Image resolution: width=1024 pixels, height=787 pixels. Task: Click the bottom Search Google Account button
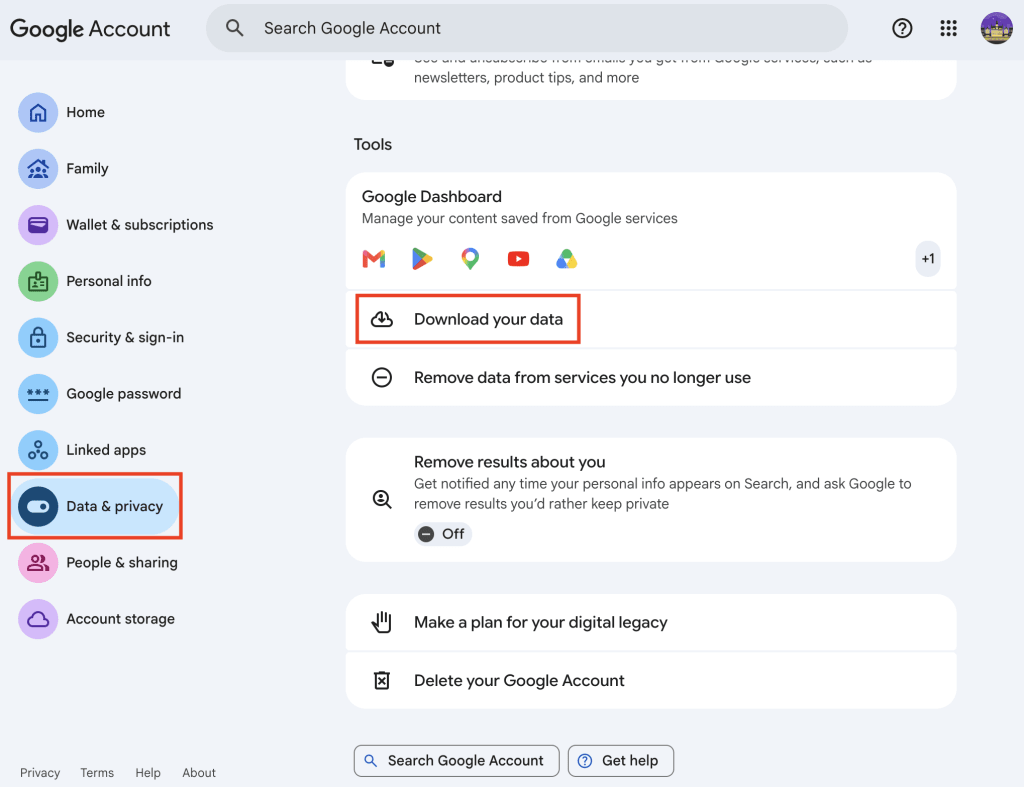tap(456, 761)
